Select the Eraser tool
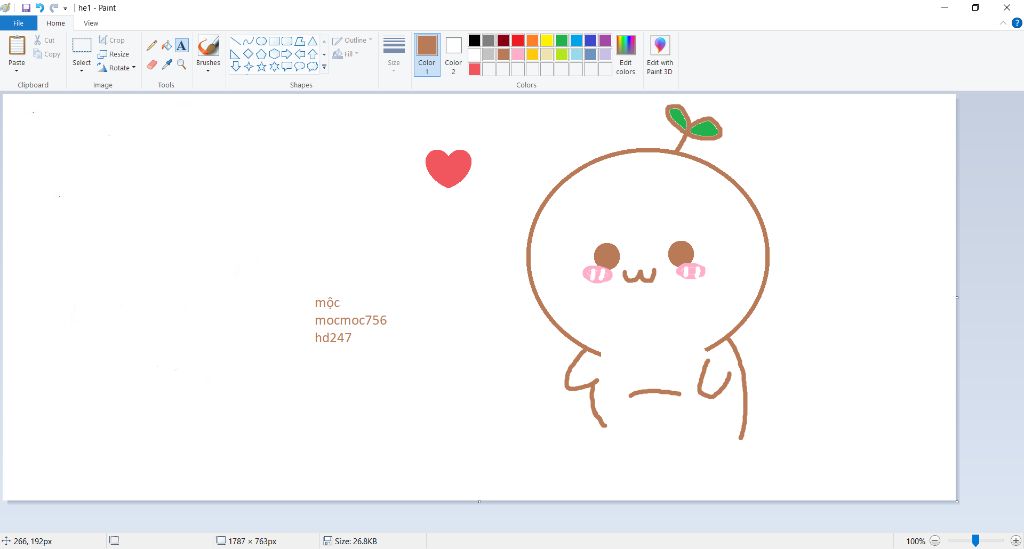The width and height of the screenshot is (1024, 549). click(152, 64)
